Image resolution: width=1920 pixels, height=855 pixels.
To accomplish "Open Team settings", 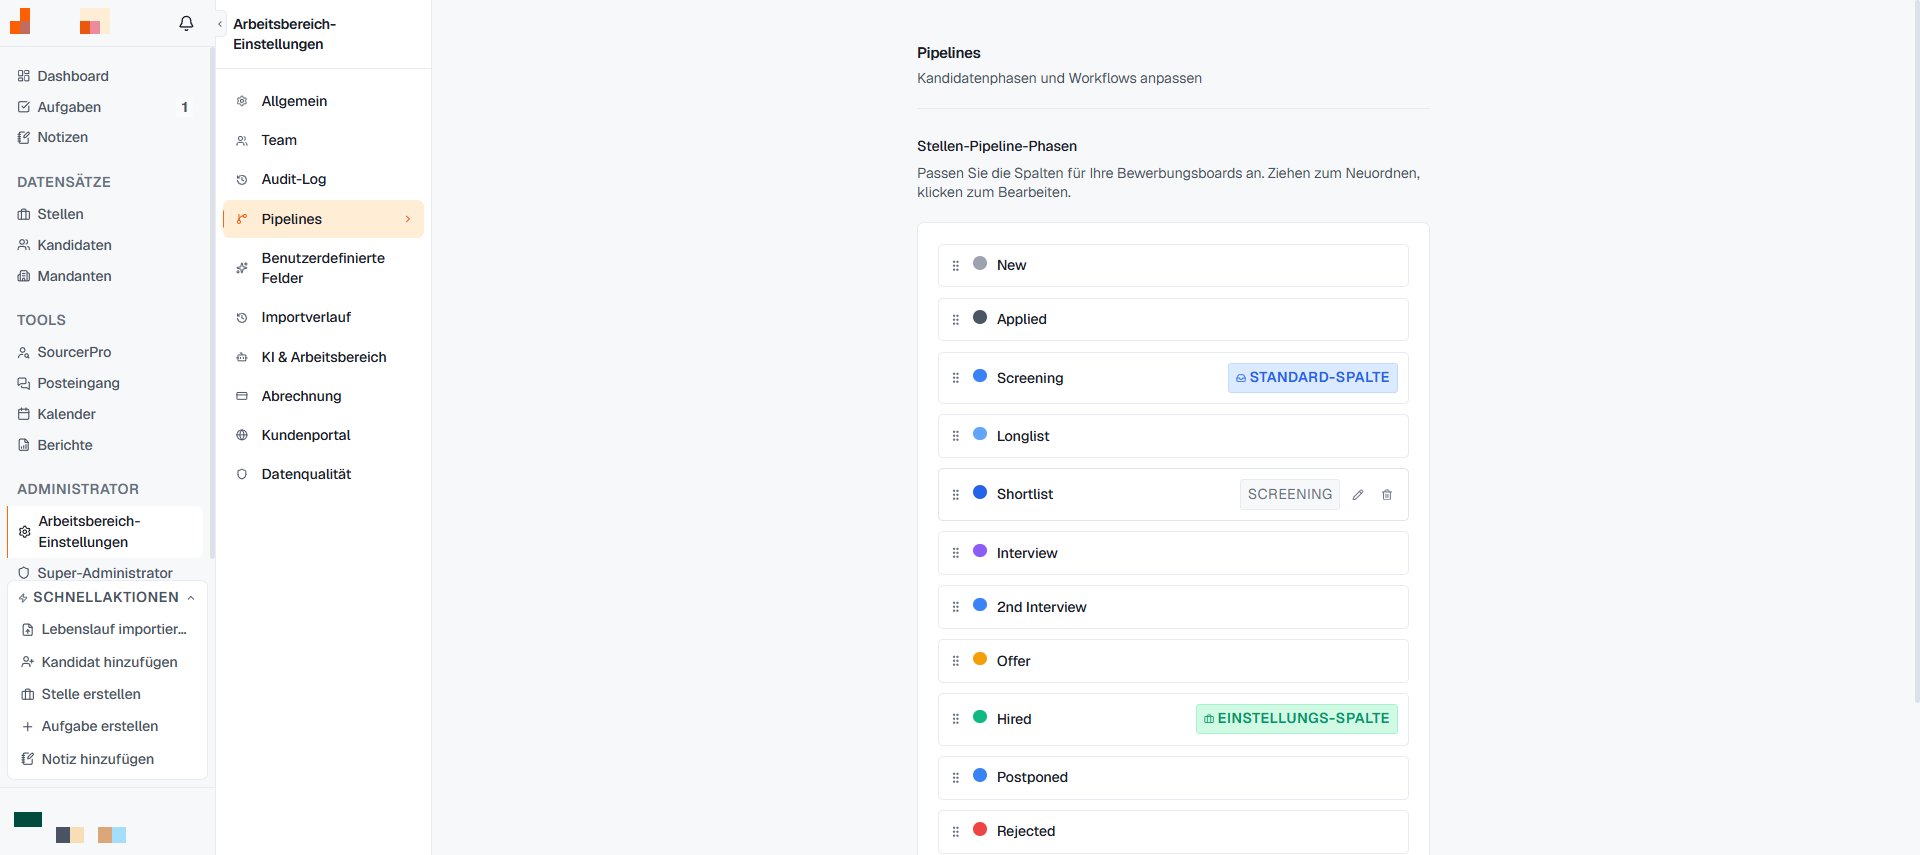I will click(323, 140).
